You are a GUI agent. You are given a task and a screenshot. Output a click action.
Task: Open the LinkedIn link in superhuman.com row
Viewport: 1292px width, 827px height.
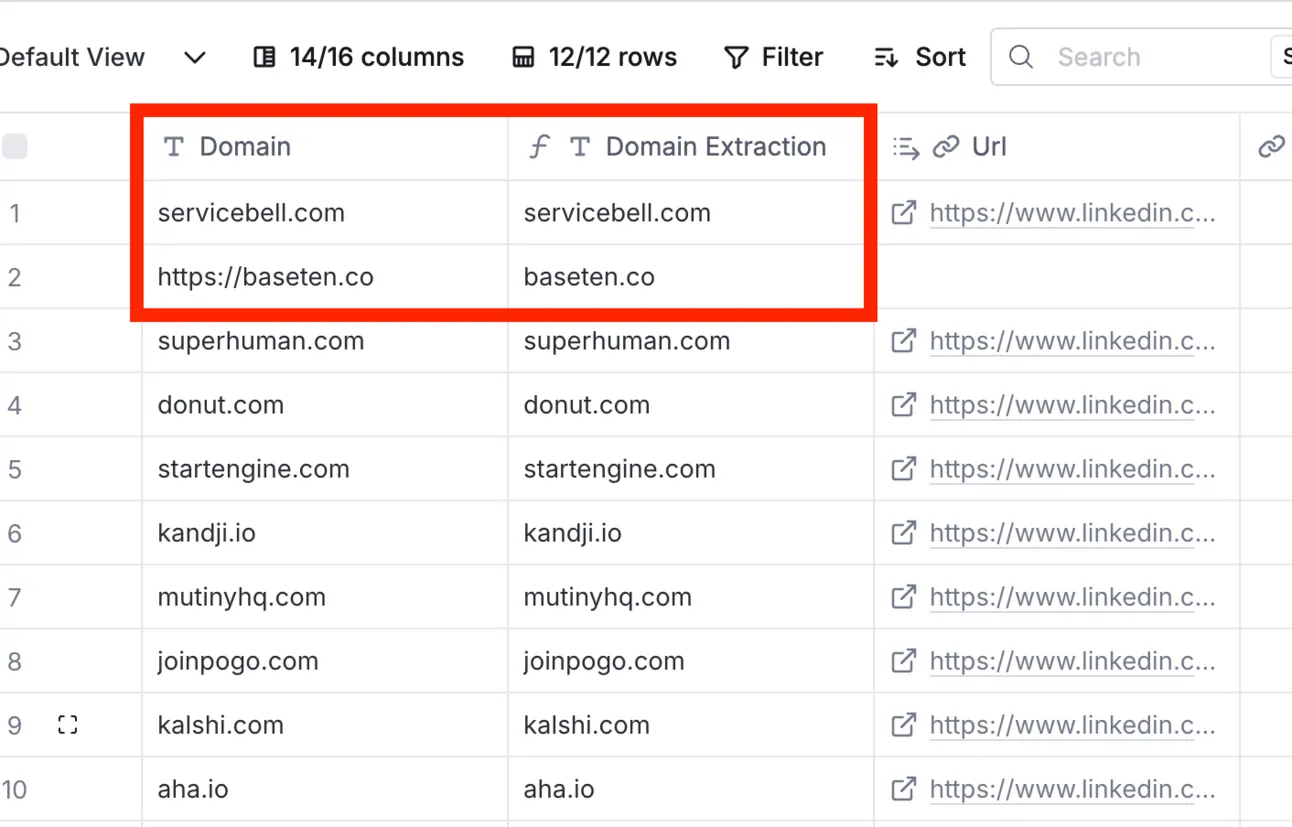click(x=1072, y=341)
